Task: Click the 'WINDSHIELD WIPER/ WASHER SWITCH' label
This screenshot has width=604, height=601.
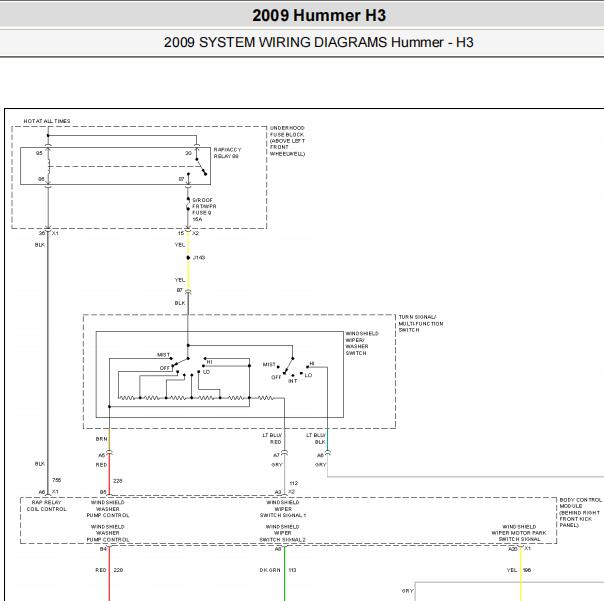Action: (x=362, y=343)
